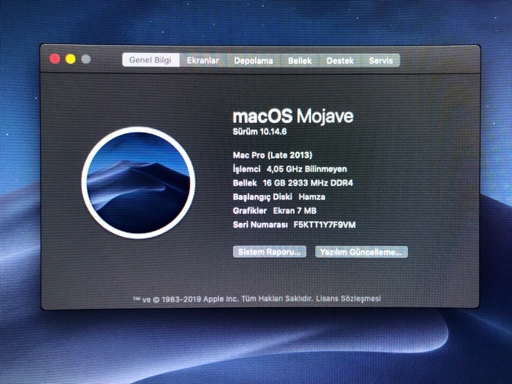Click the Sistem Raporu button
Viewport: 512px width, 384px height.
(x=269, y=252)
